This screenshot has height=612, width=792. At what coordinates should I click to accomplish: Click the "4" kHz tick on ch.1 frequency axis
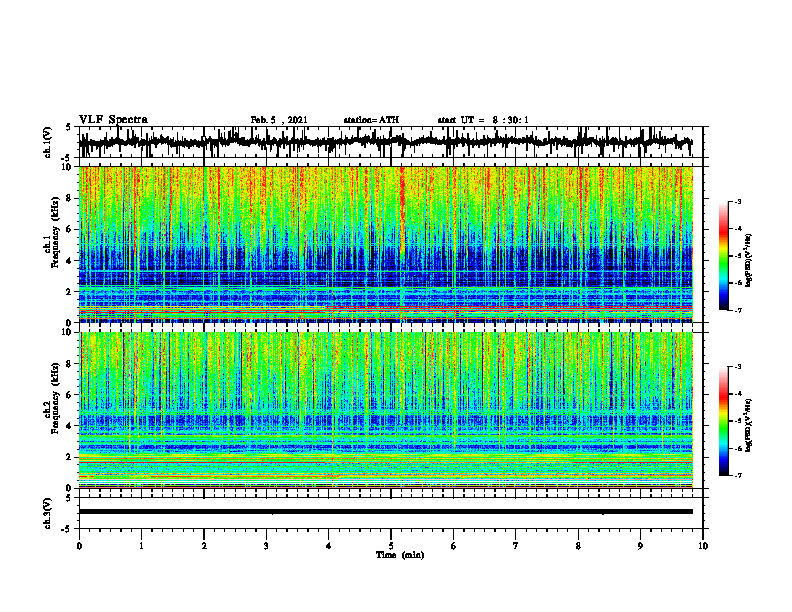click(70, 261)
